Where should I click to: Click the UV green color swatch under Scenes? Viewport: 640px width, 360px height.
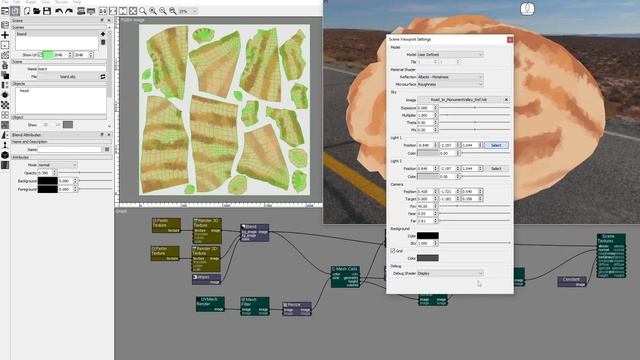tap(48, 55)
